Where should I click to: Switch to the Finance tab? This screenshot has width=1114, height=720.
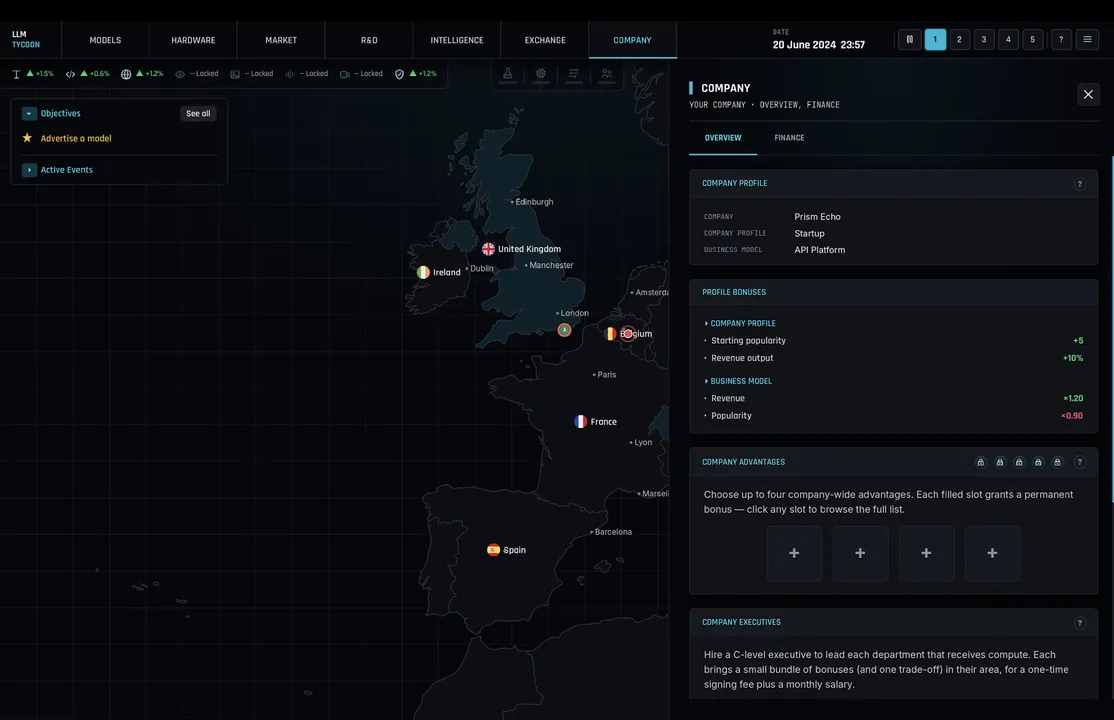789,138
